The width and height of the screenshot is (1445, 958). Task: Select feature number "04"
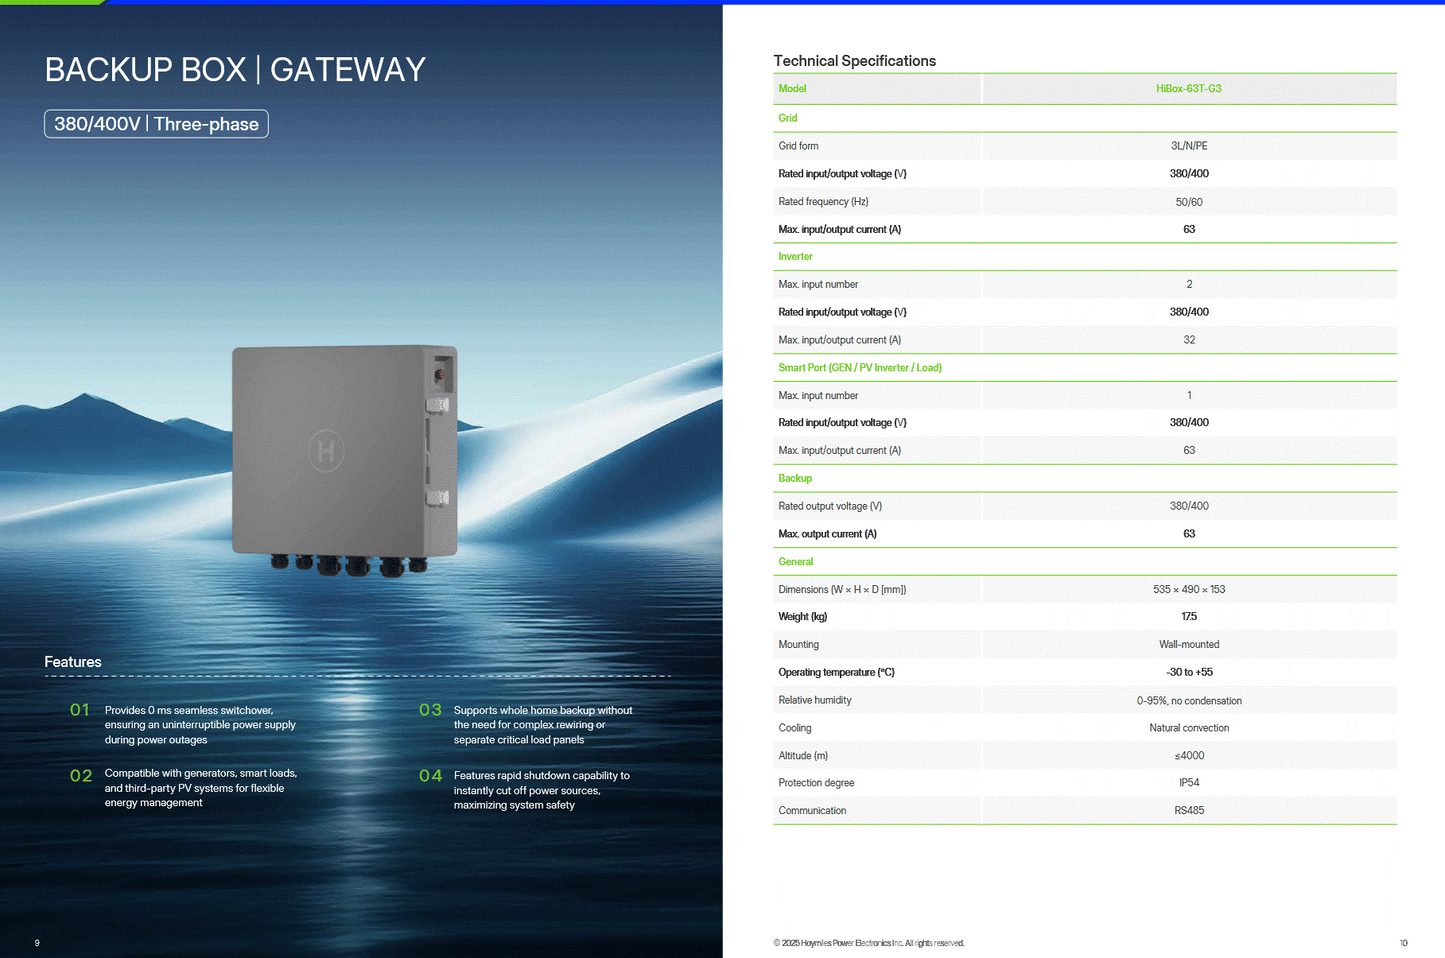430,775
